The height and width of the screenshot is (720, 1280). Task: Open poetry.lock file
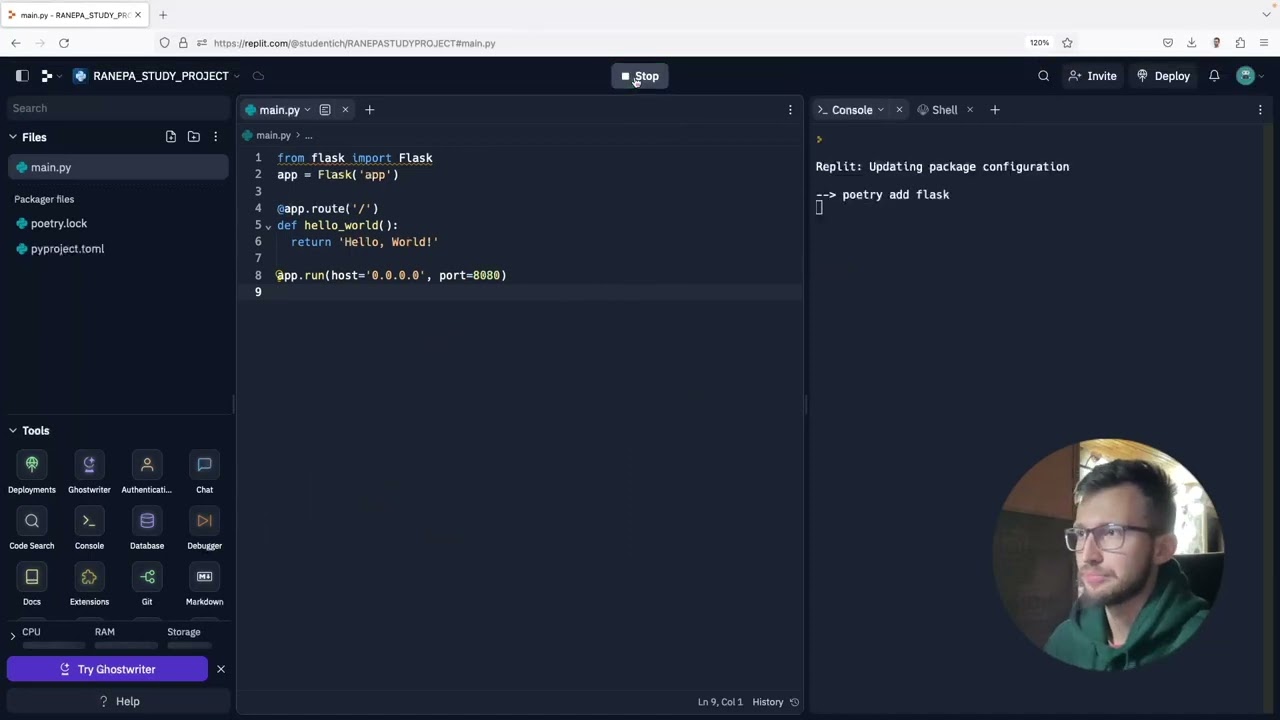pos(118,223)
